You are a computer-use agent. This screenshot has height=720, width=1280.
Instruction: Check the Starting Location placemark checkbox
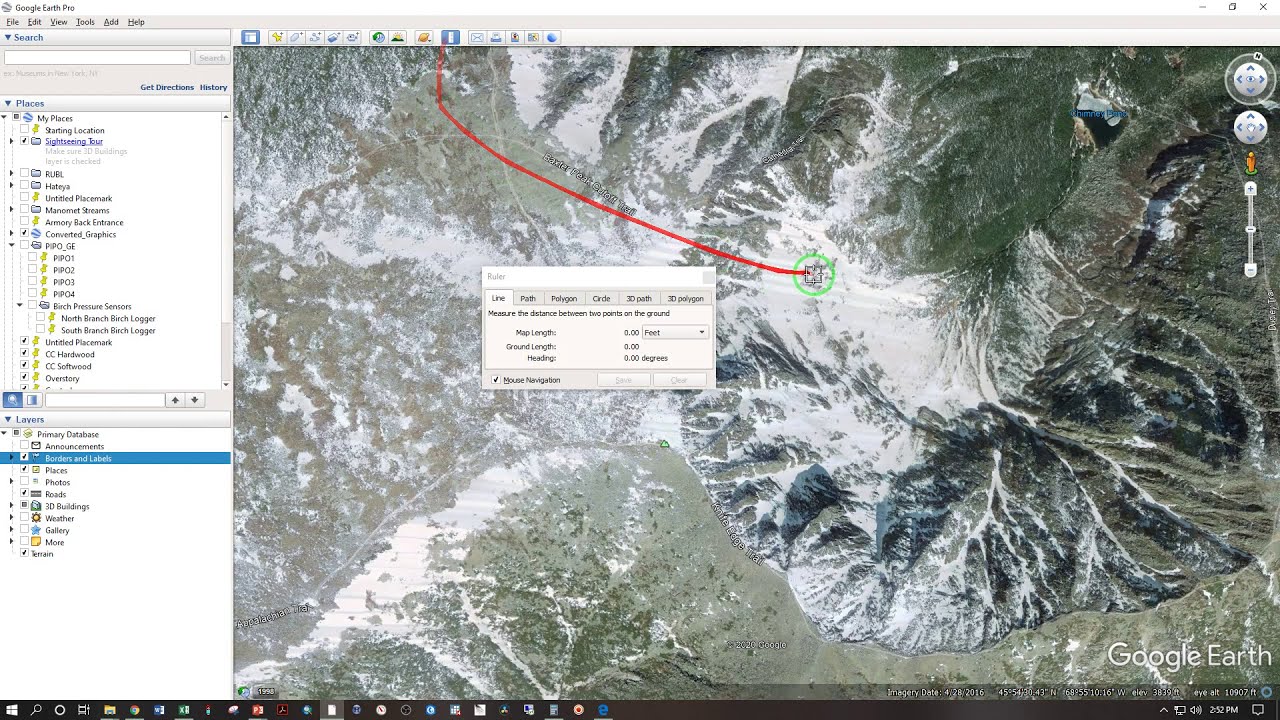click(24, 130)
